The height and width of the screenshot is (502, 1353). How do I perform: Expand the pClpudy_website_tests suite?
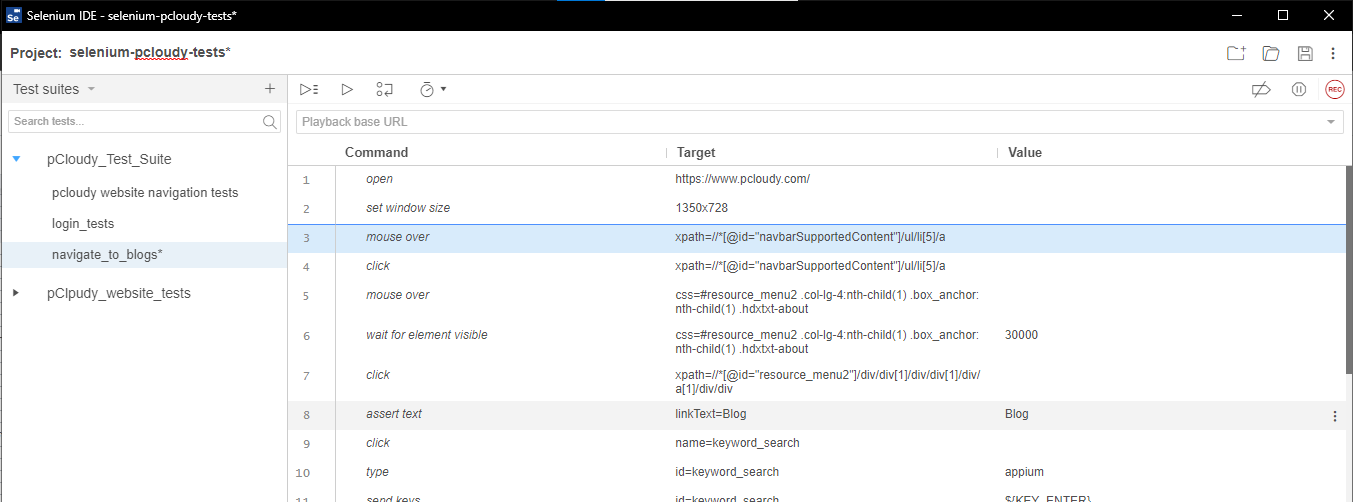click(16, 293)
